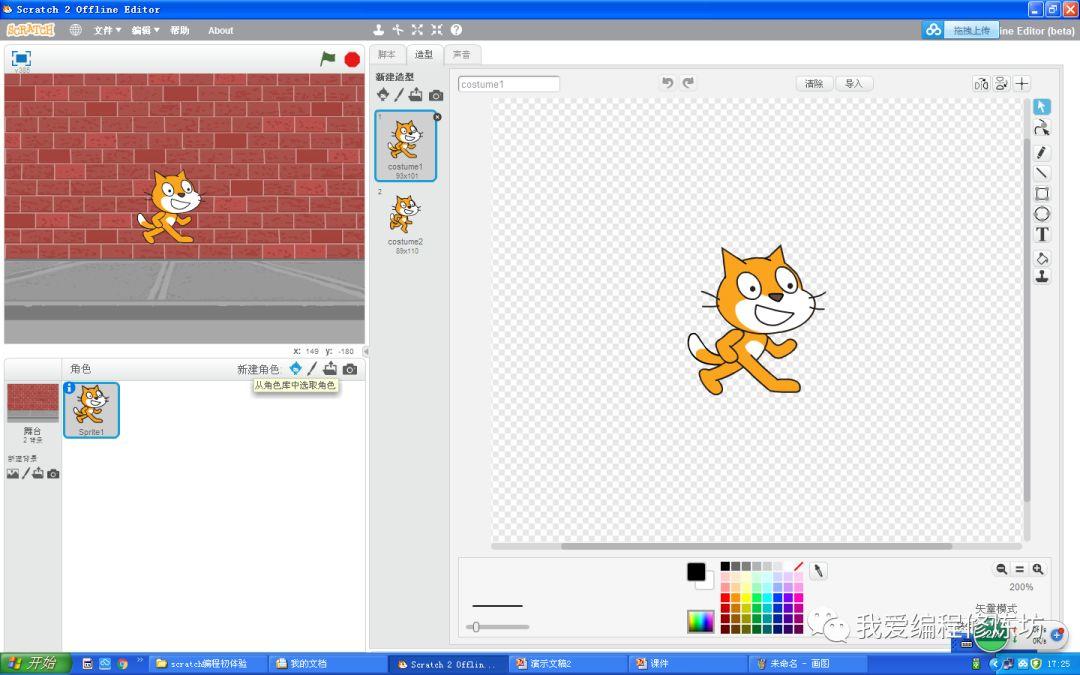Select the Pencil tool
Image resolution: width=1080 pixels, height=675 pixels.
[1041, 152]
